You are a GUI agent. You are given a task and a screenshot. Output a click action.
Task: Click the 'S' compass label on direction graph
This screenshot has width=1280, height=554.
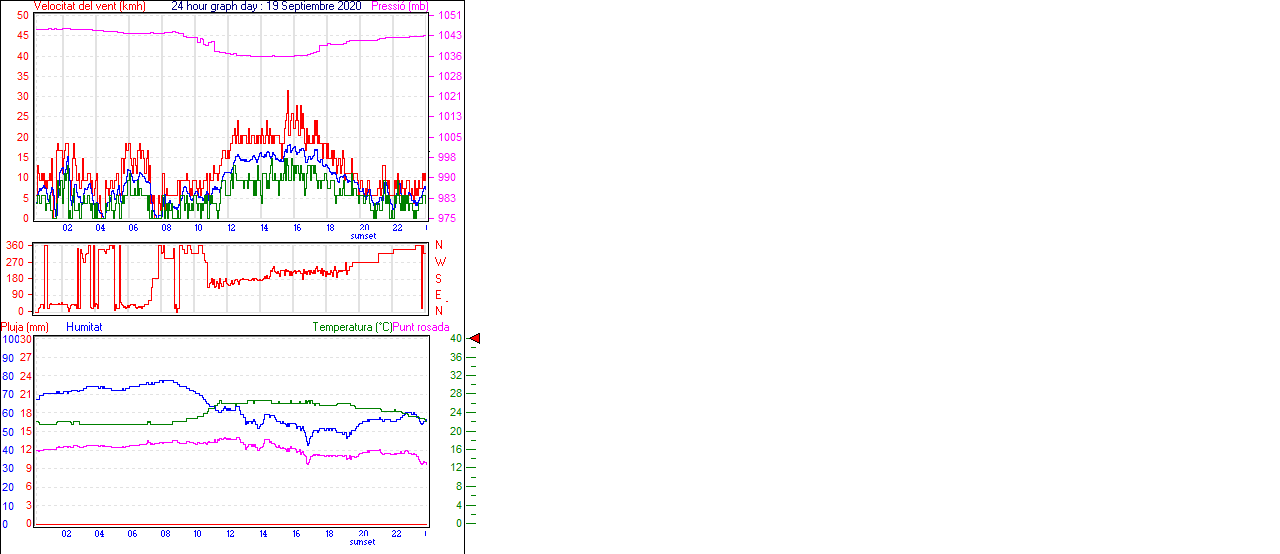tap(439, 278)
